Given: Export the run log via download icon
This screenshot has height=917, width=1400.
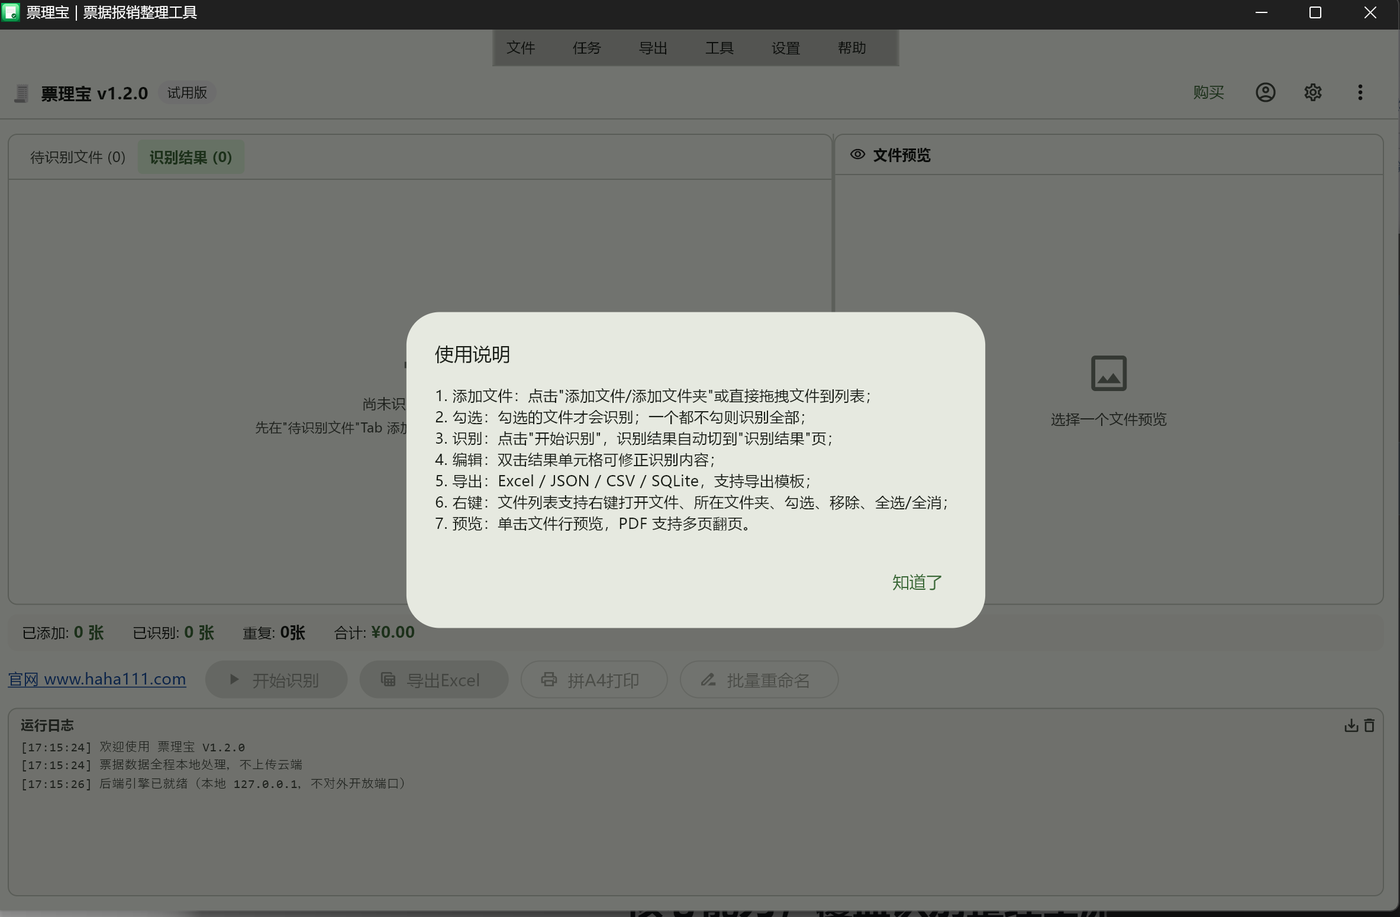Looking at the screenshot, I should pos(1351,725).
